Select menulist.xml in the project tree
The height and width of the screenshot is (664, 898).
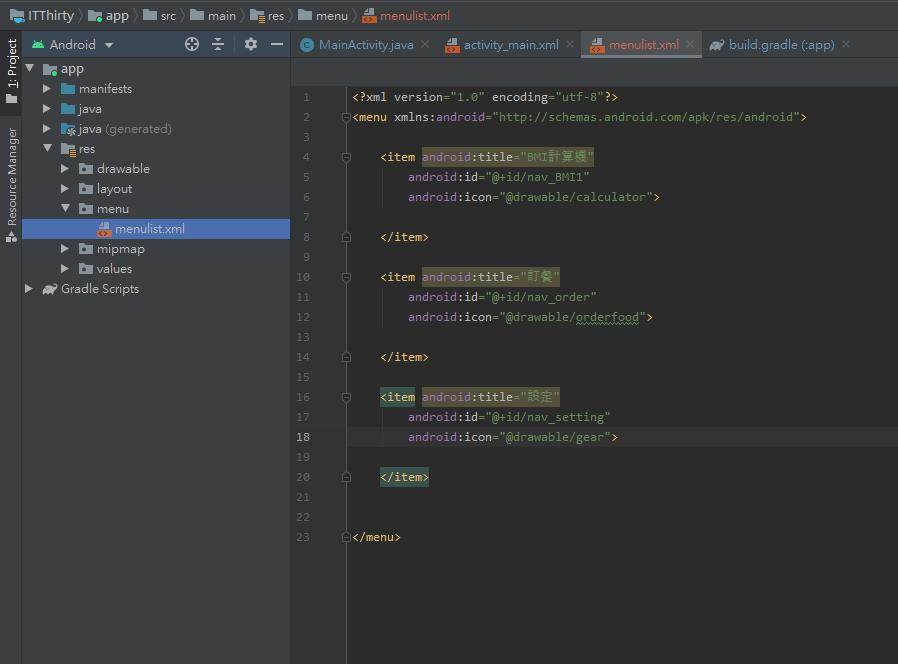[149, 229]
